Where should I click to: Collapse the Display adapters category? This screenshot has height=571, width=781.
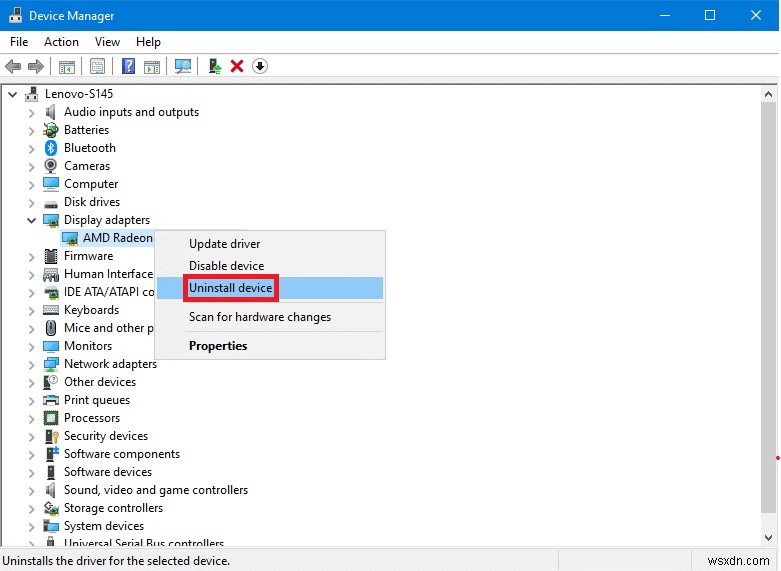31,220
